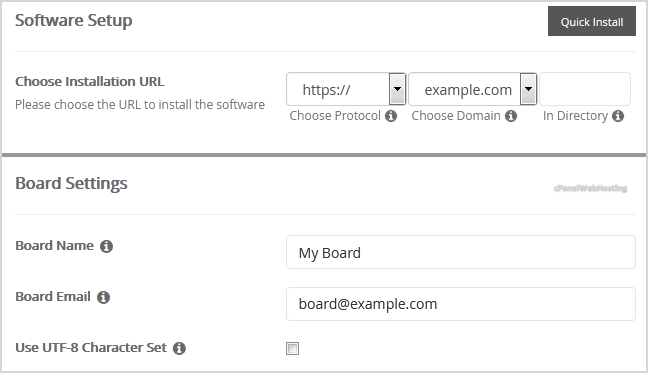This screenshot has width=648, height=373.
Task: Show the Board Name info tooltip icon
Action: point(106,246)
